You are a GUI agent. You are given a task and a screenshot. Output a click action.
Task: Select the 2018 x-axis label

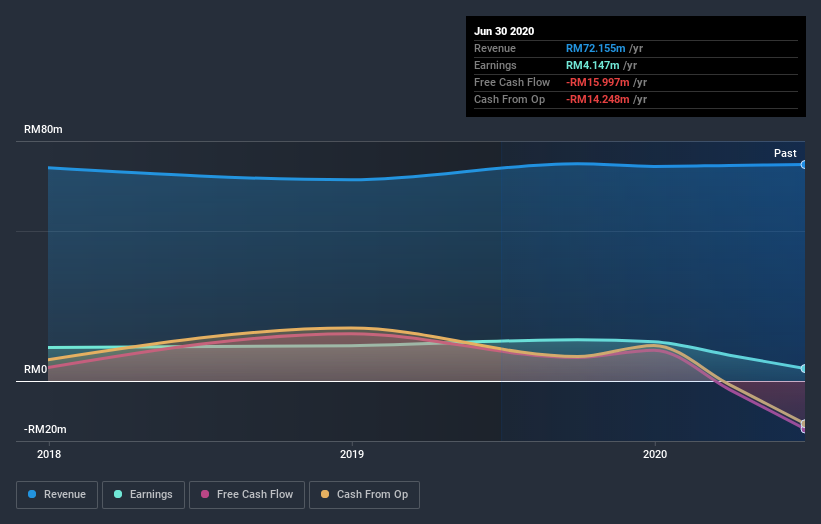pos(49,454)
